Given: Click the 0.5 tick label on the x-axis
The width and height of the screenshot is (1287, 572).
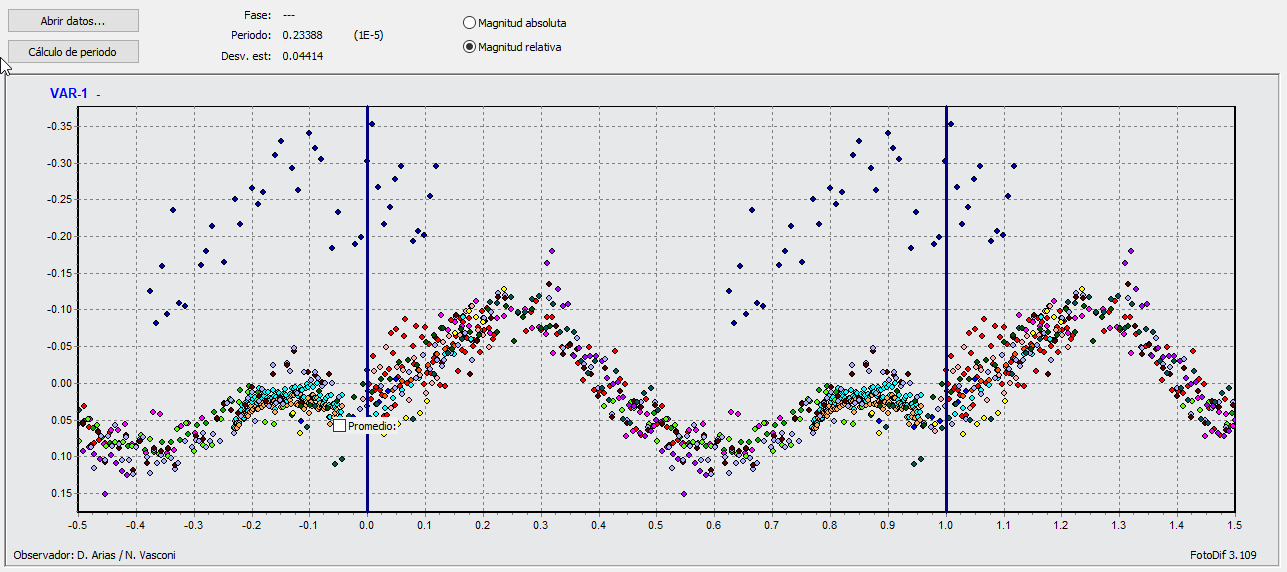Looking at the screenshot, I should tap(656, 524).
